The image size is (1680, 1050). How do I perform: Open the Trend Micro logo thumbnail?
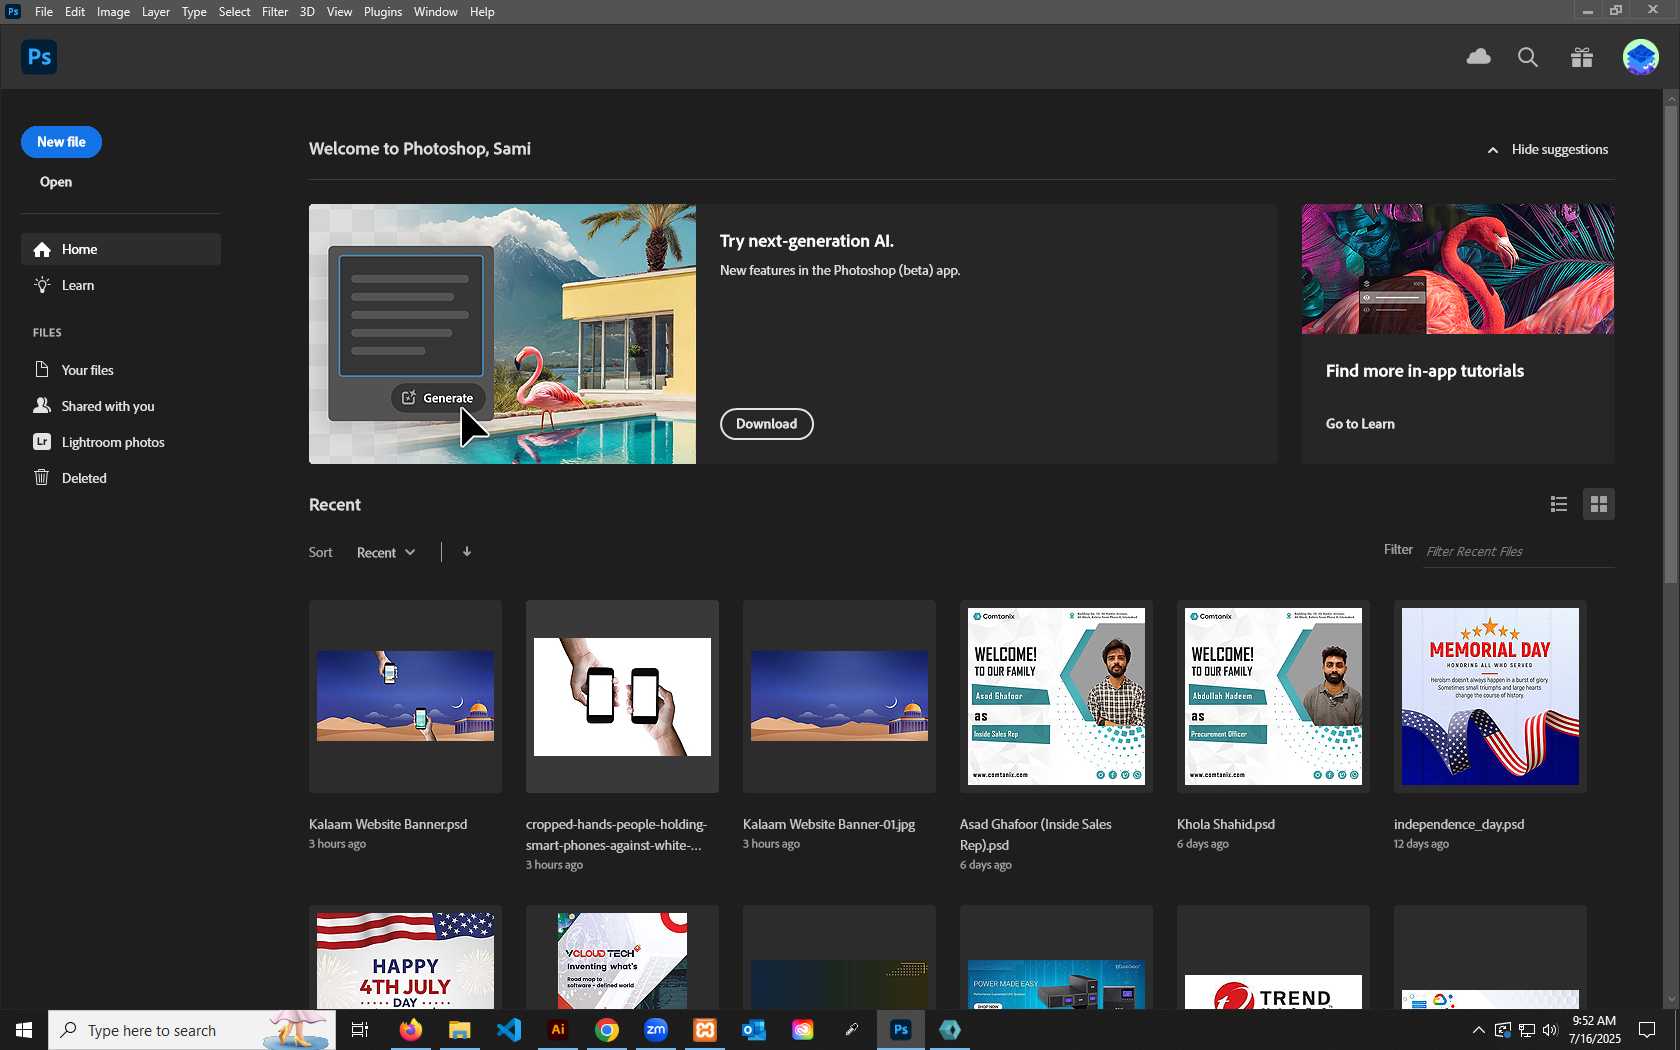tap(1273, 958)
